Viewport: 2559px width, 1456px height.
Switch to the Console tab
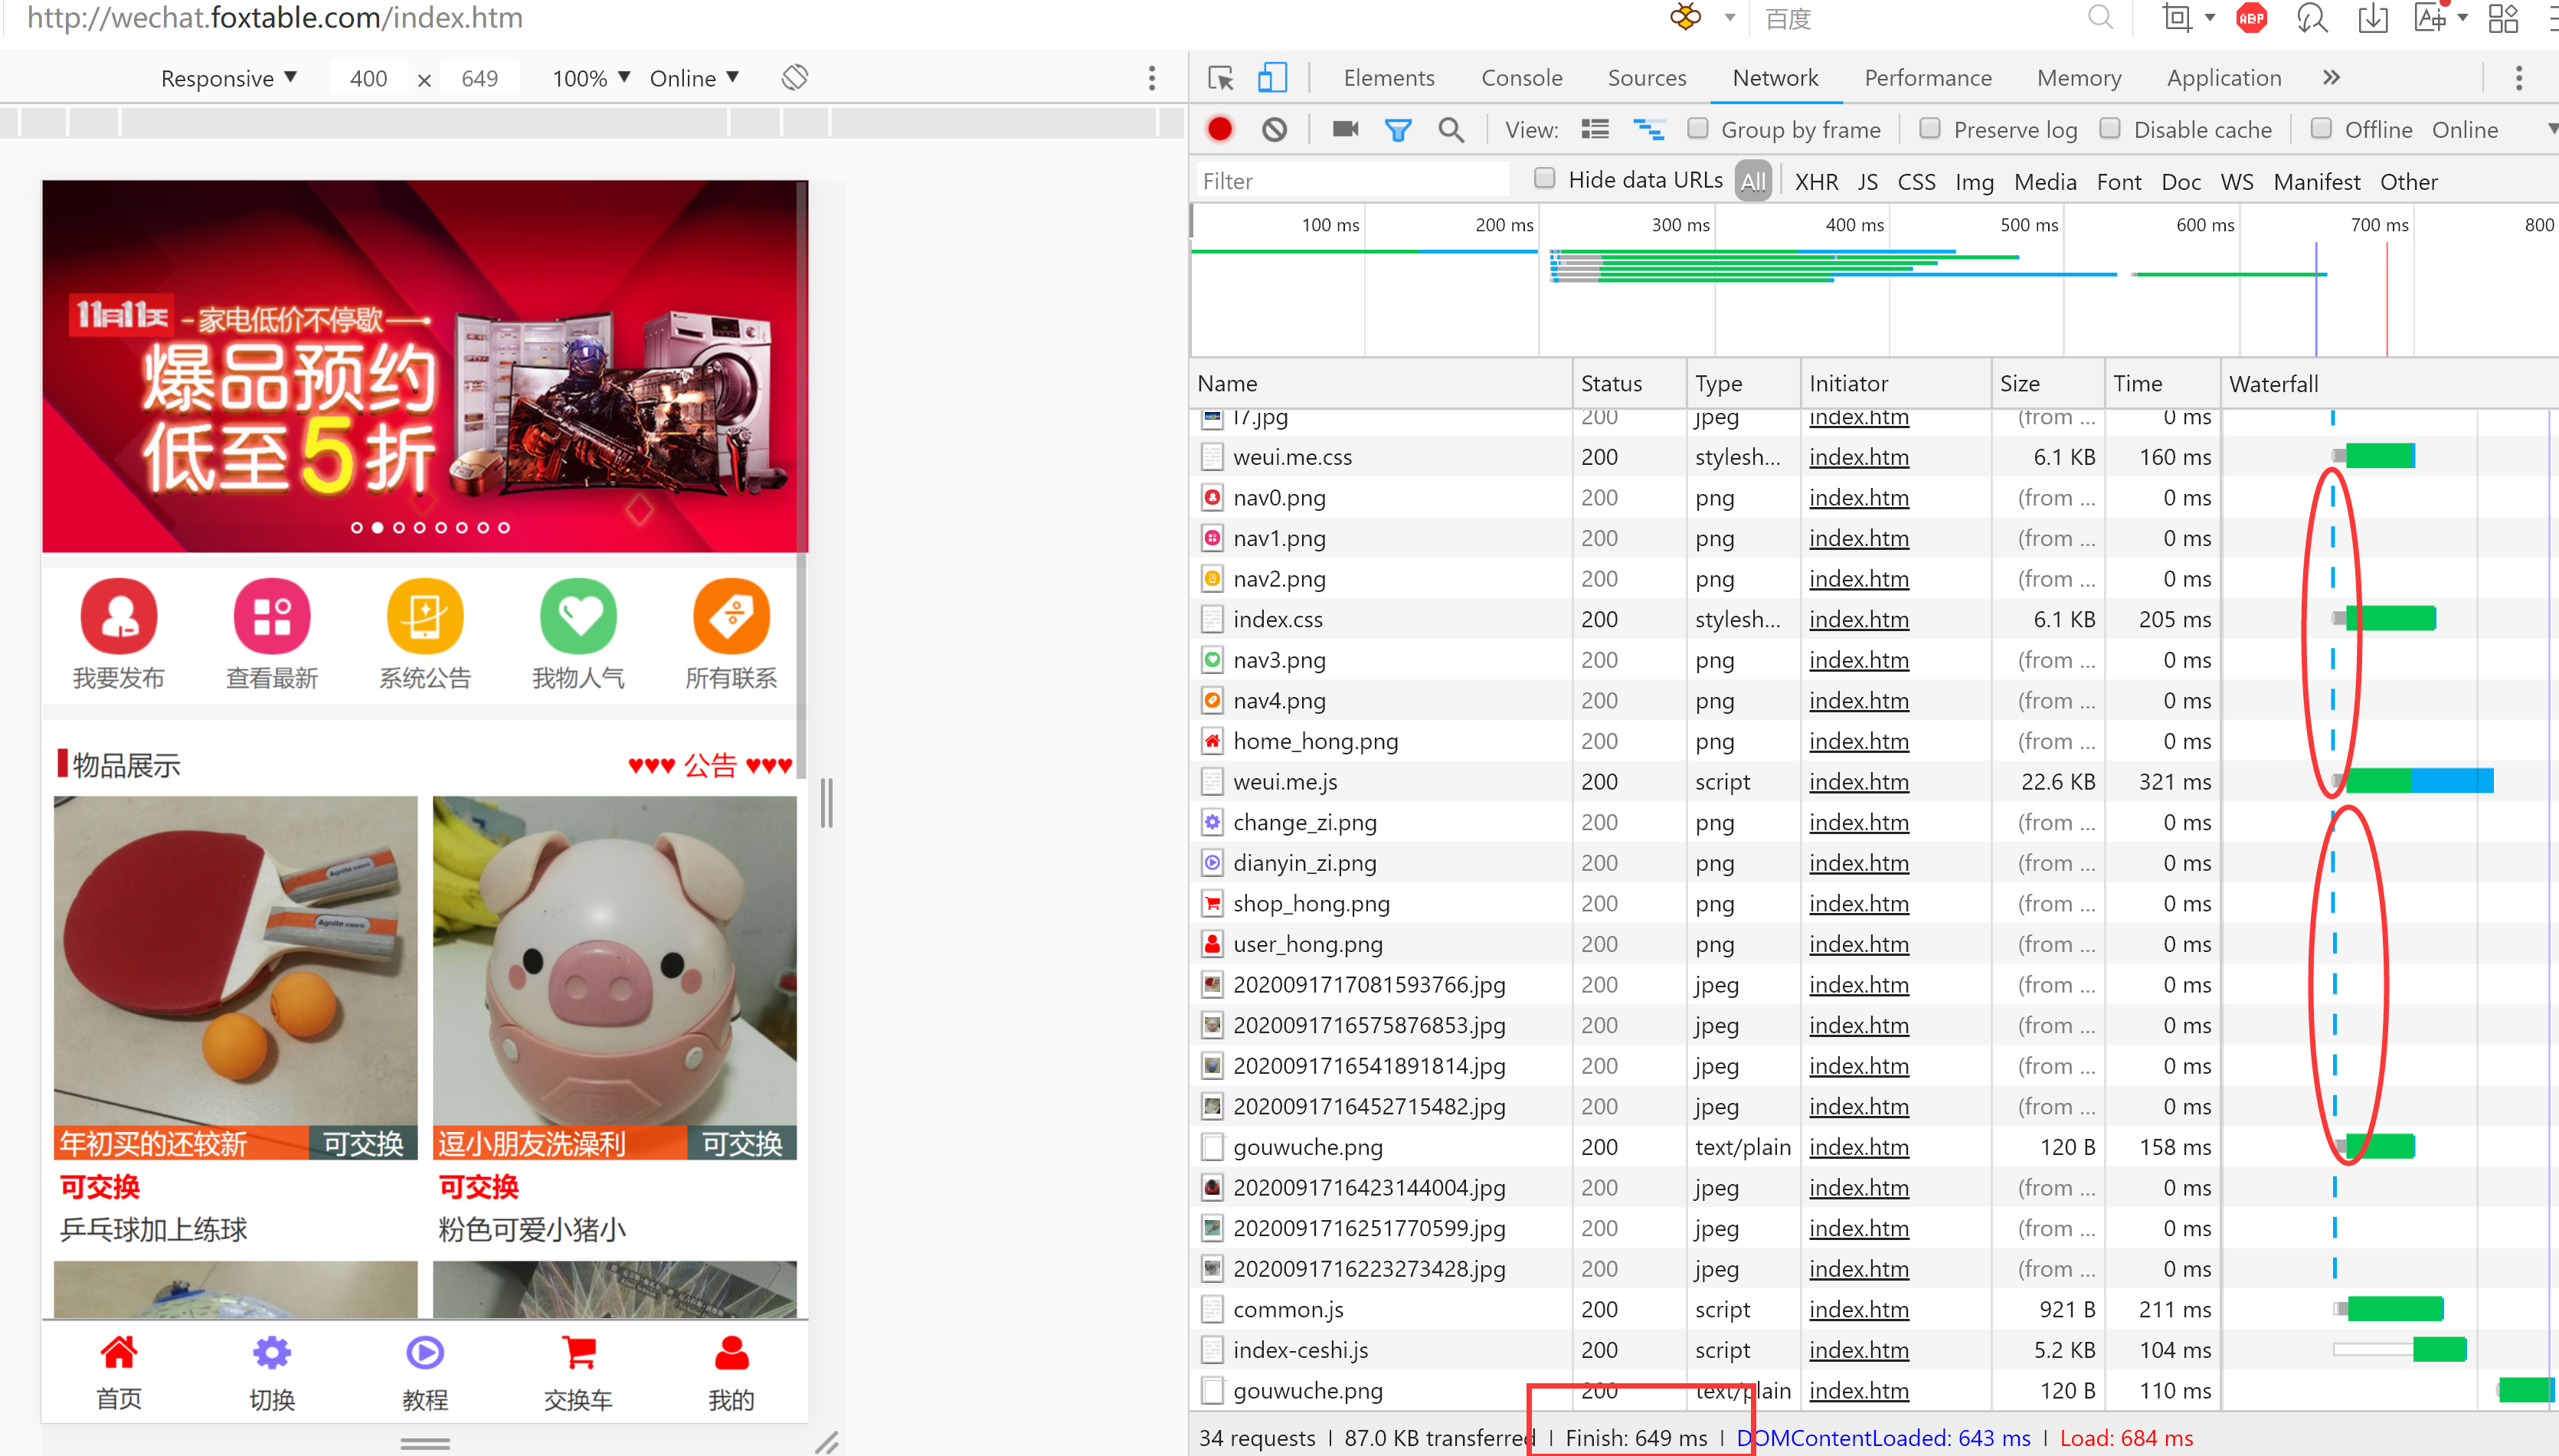pyautogui.click(x=1521, y=78)
